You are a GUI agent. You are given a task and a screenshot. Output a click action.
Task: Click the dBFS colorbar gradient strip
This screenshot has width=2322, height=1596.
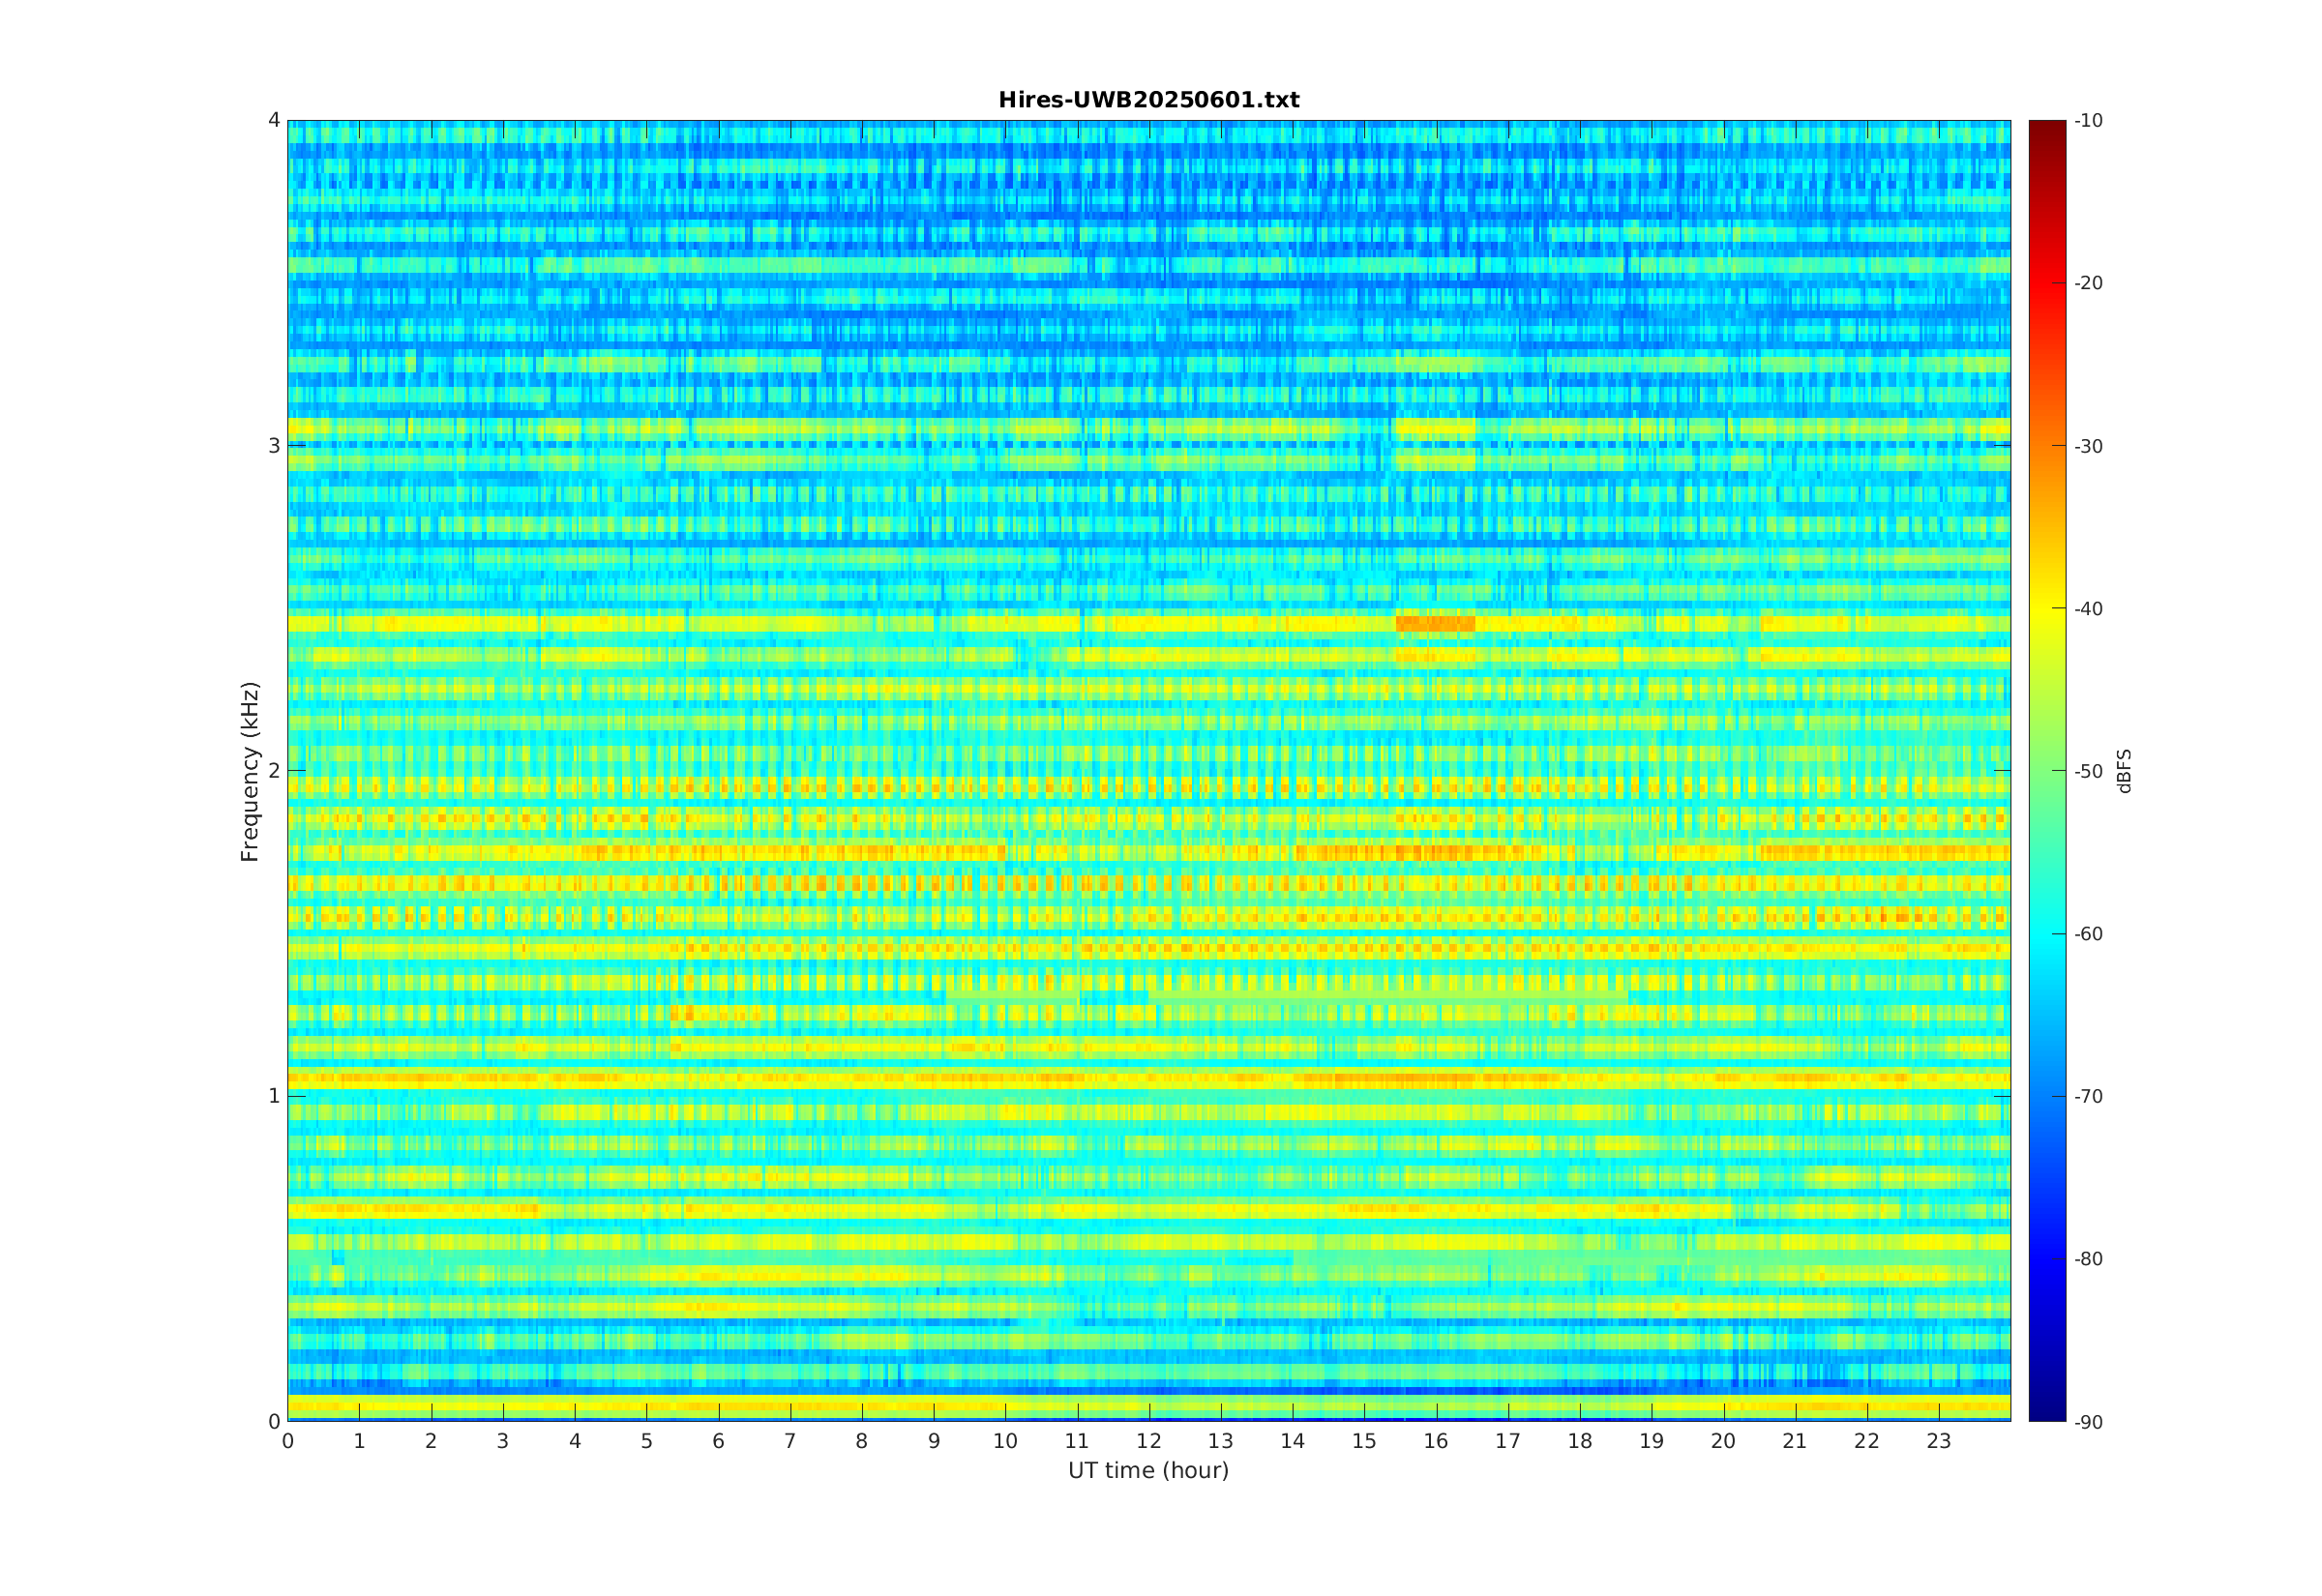click(x=2047, y=770)
